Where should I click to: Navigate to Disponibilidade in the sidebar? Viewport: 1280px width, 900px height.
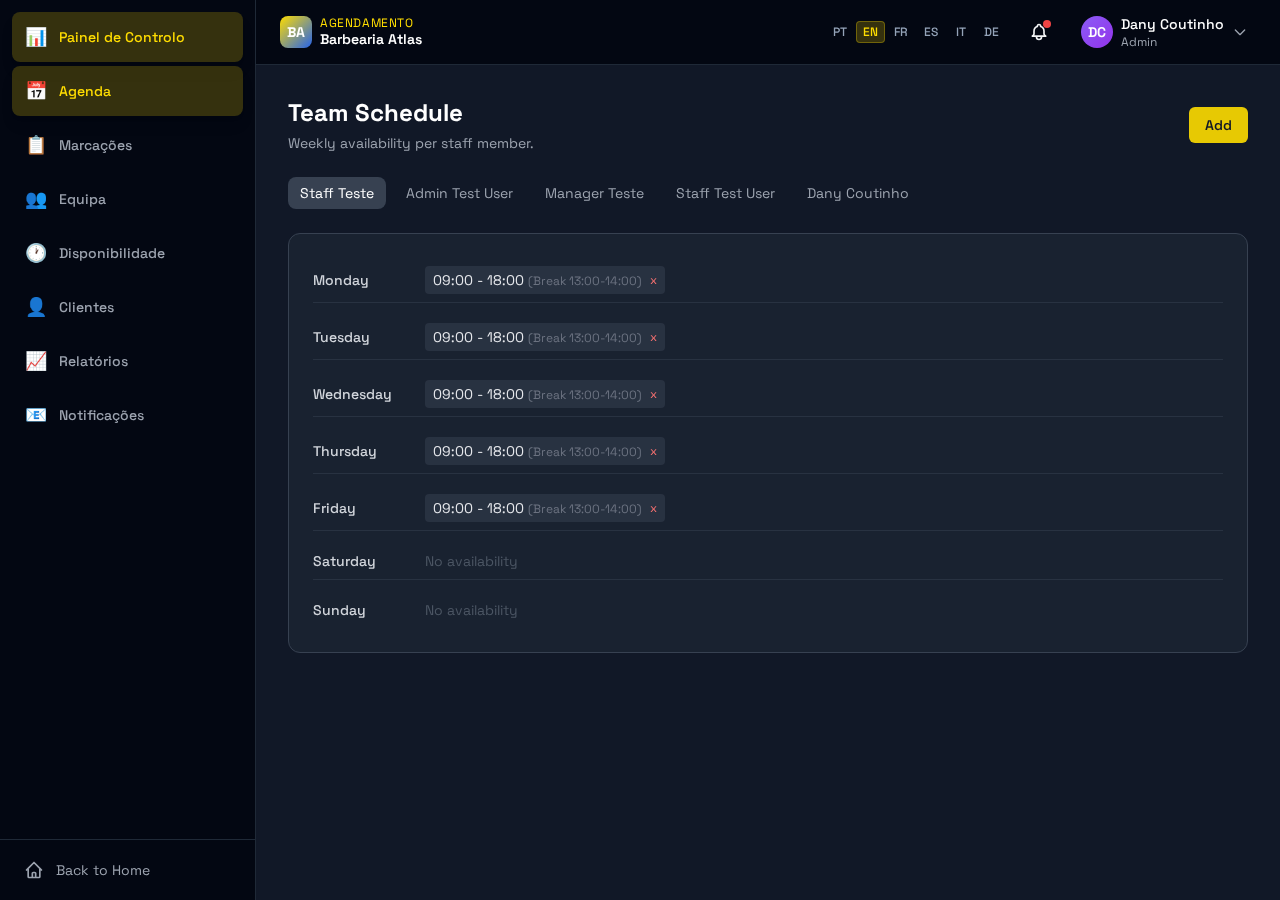click(x=127, y=253)
